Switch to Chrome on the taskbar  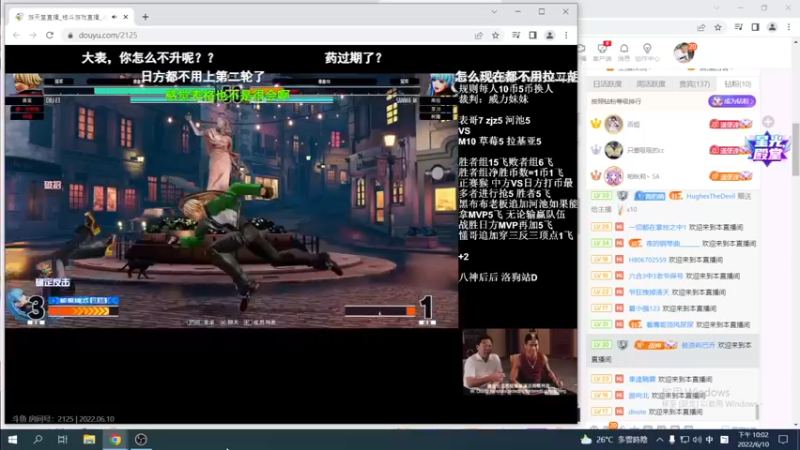115,439
